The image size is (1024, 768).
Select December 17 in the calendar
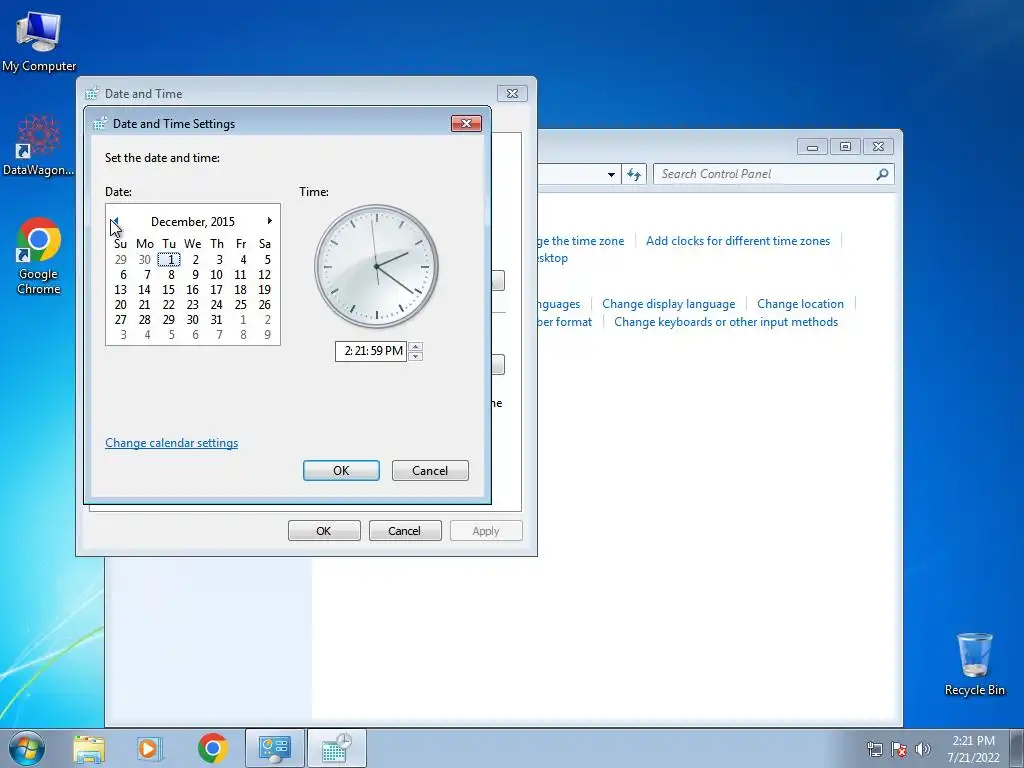point(216,289)
